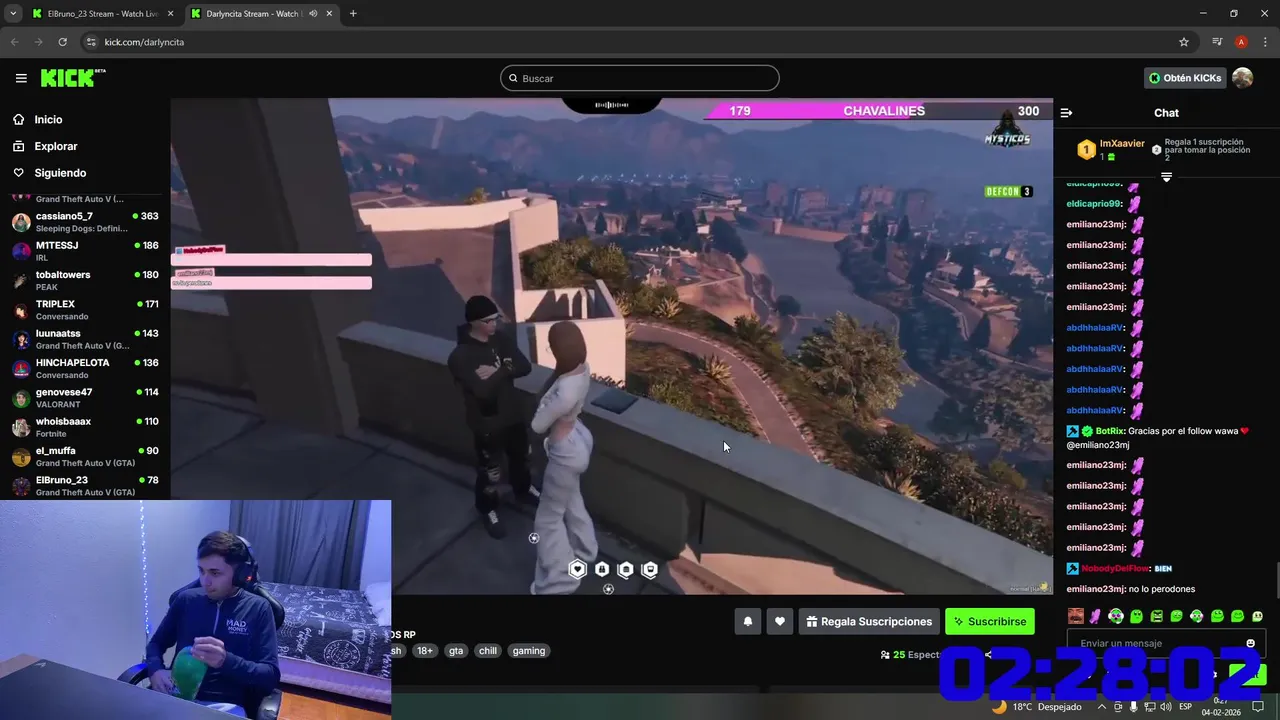This screenshot has height=720, width=1280.
Task: Click the green Suscribirse button
Action: pyautogui.click(x=990, y=621)
